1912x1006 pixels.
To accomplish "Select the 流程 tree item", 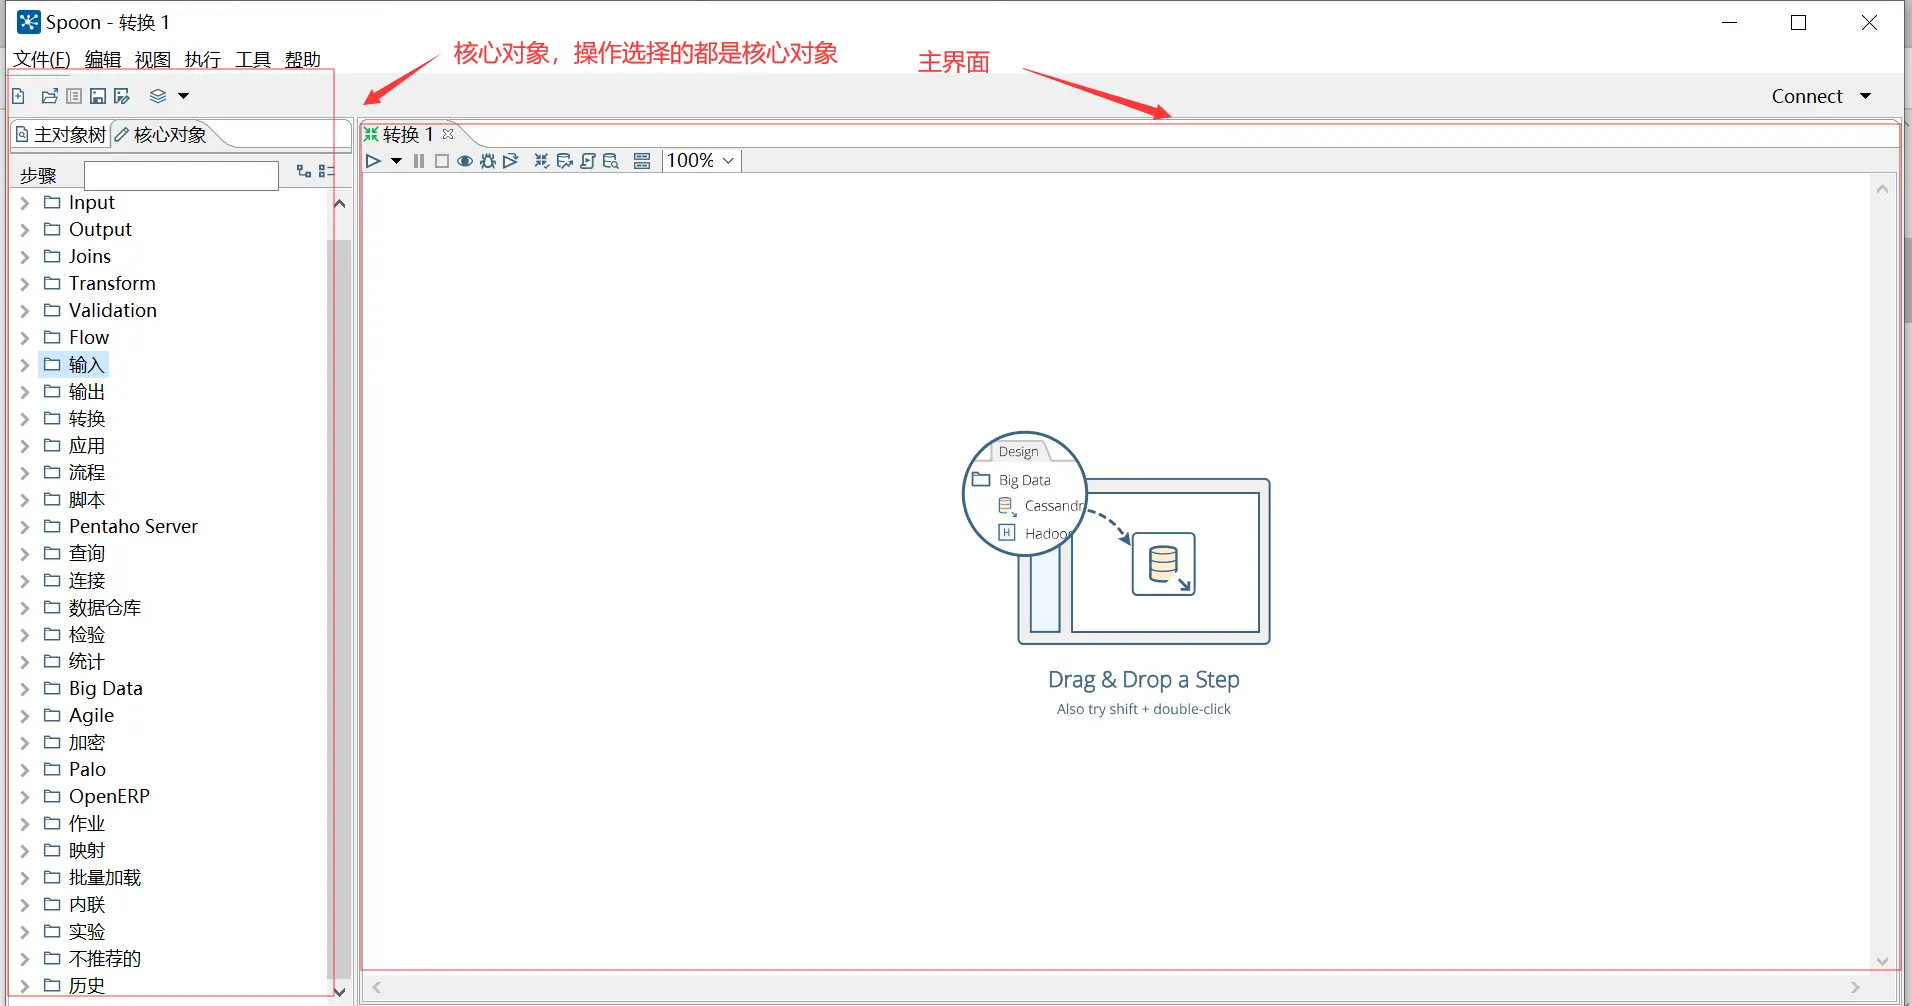I will [87, 473].
